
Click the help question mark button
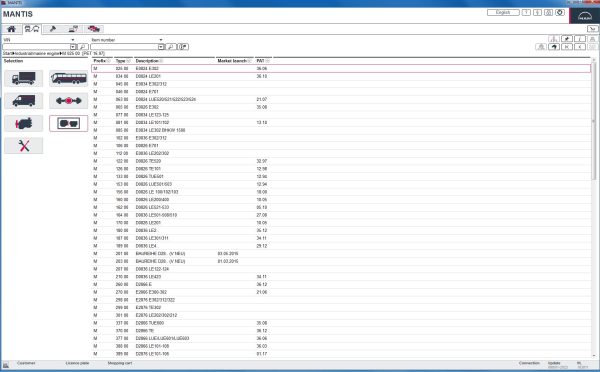[527, 13]
